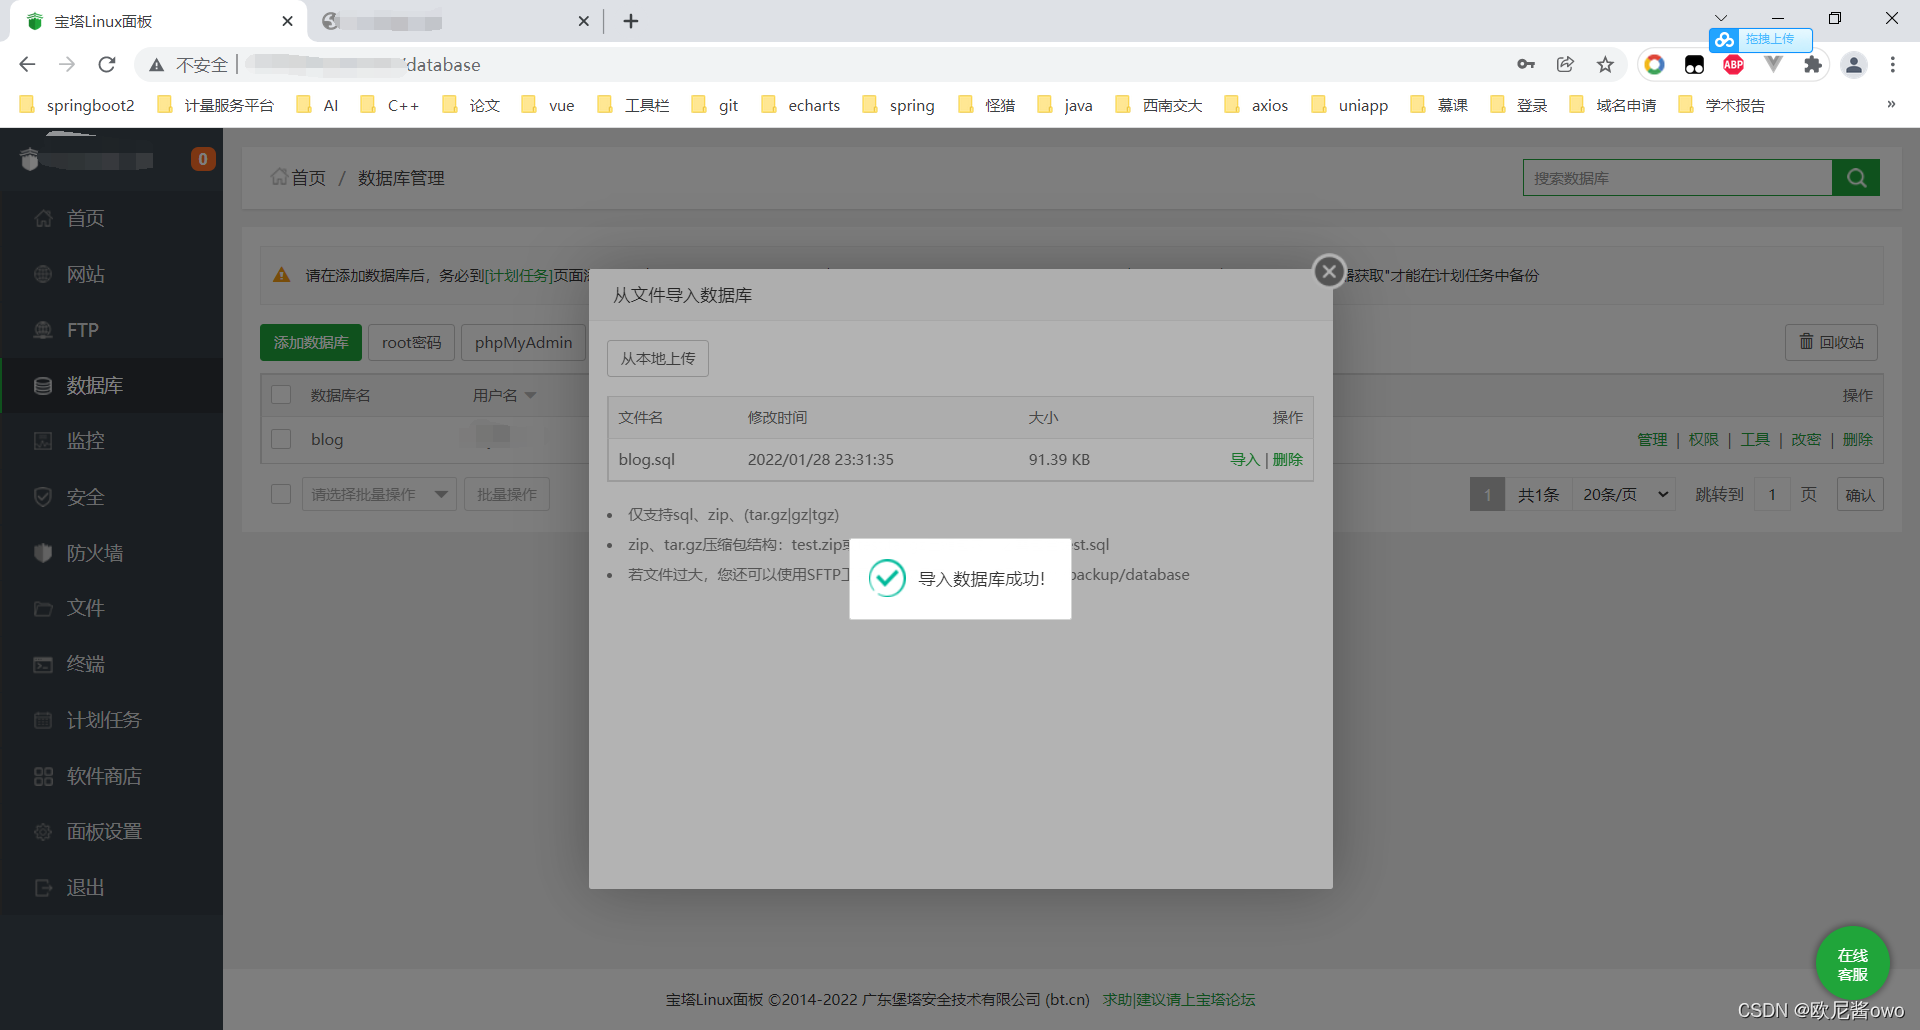Click the software store grid icon
The height and width of the screenshot is (1030, 1920).
coord(43,776)
